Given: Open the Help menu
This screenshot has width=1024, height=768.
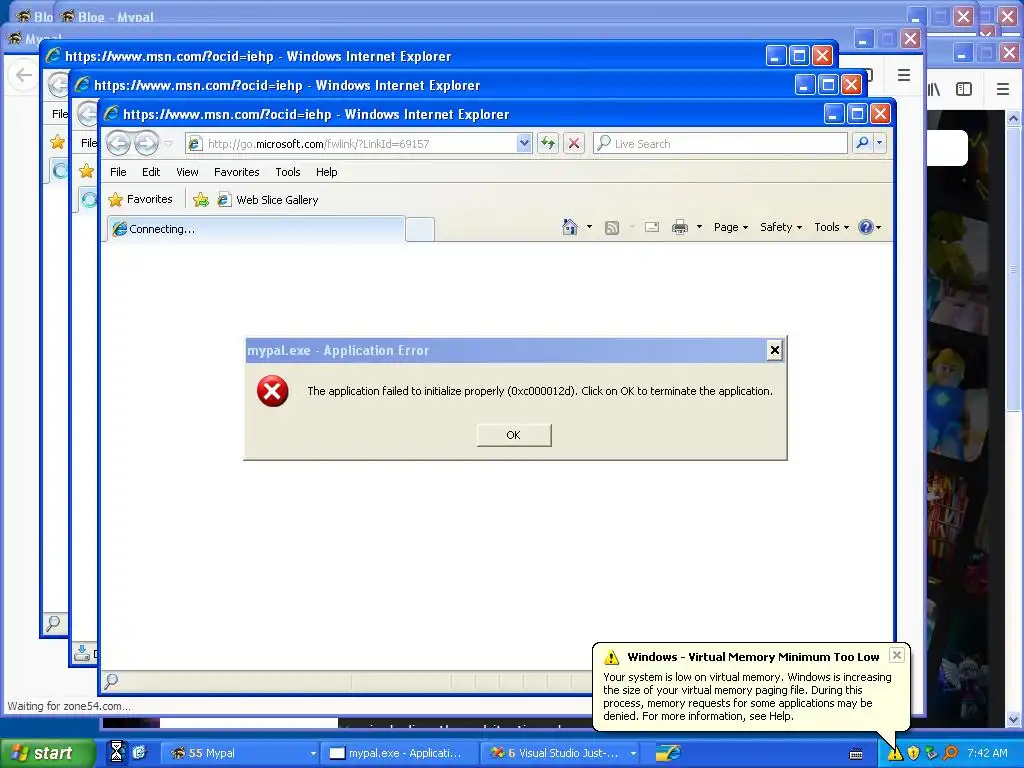Looking at the screenshot, I should tap(327, 172).
